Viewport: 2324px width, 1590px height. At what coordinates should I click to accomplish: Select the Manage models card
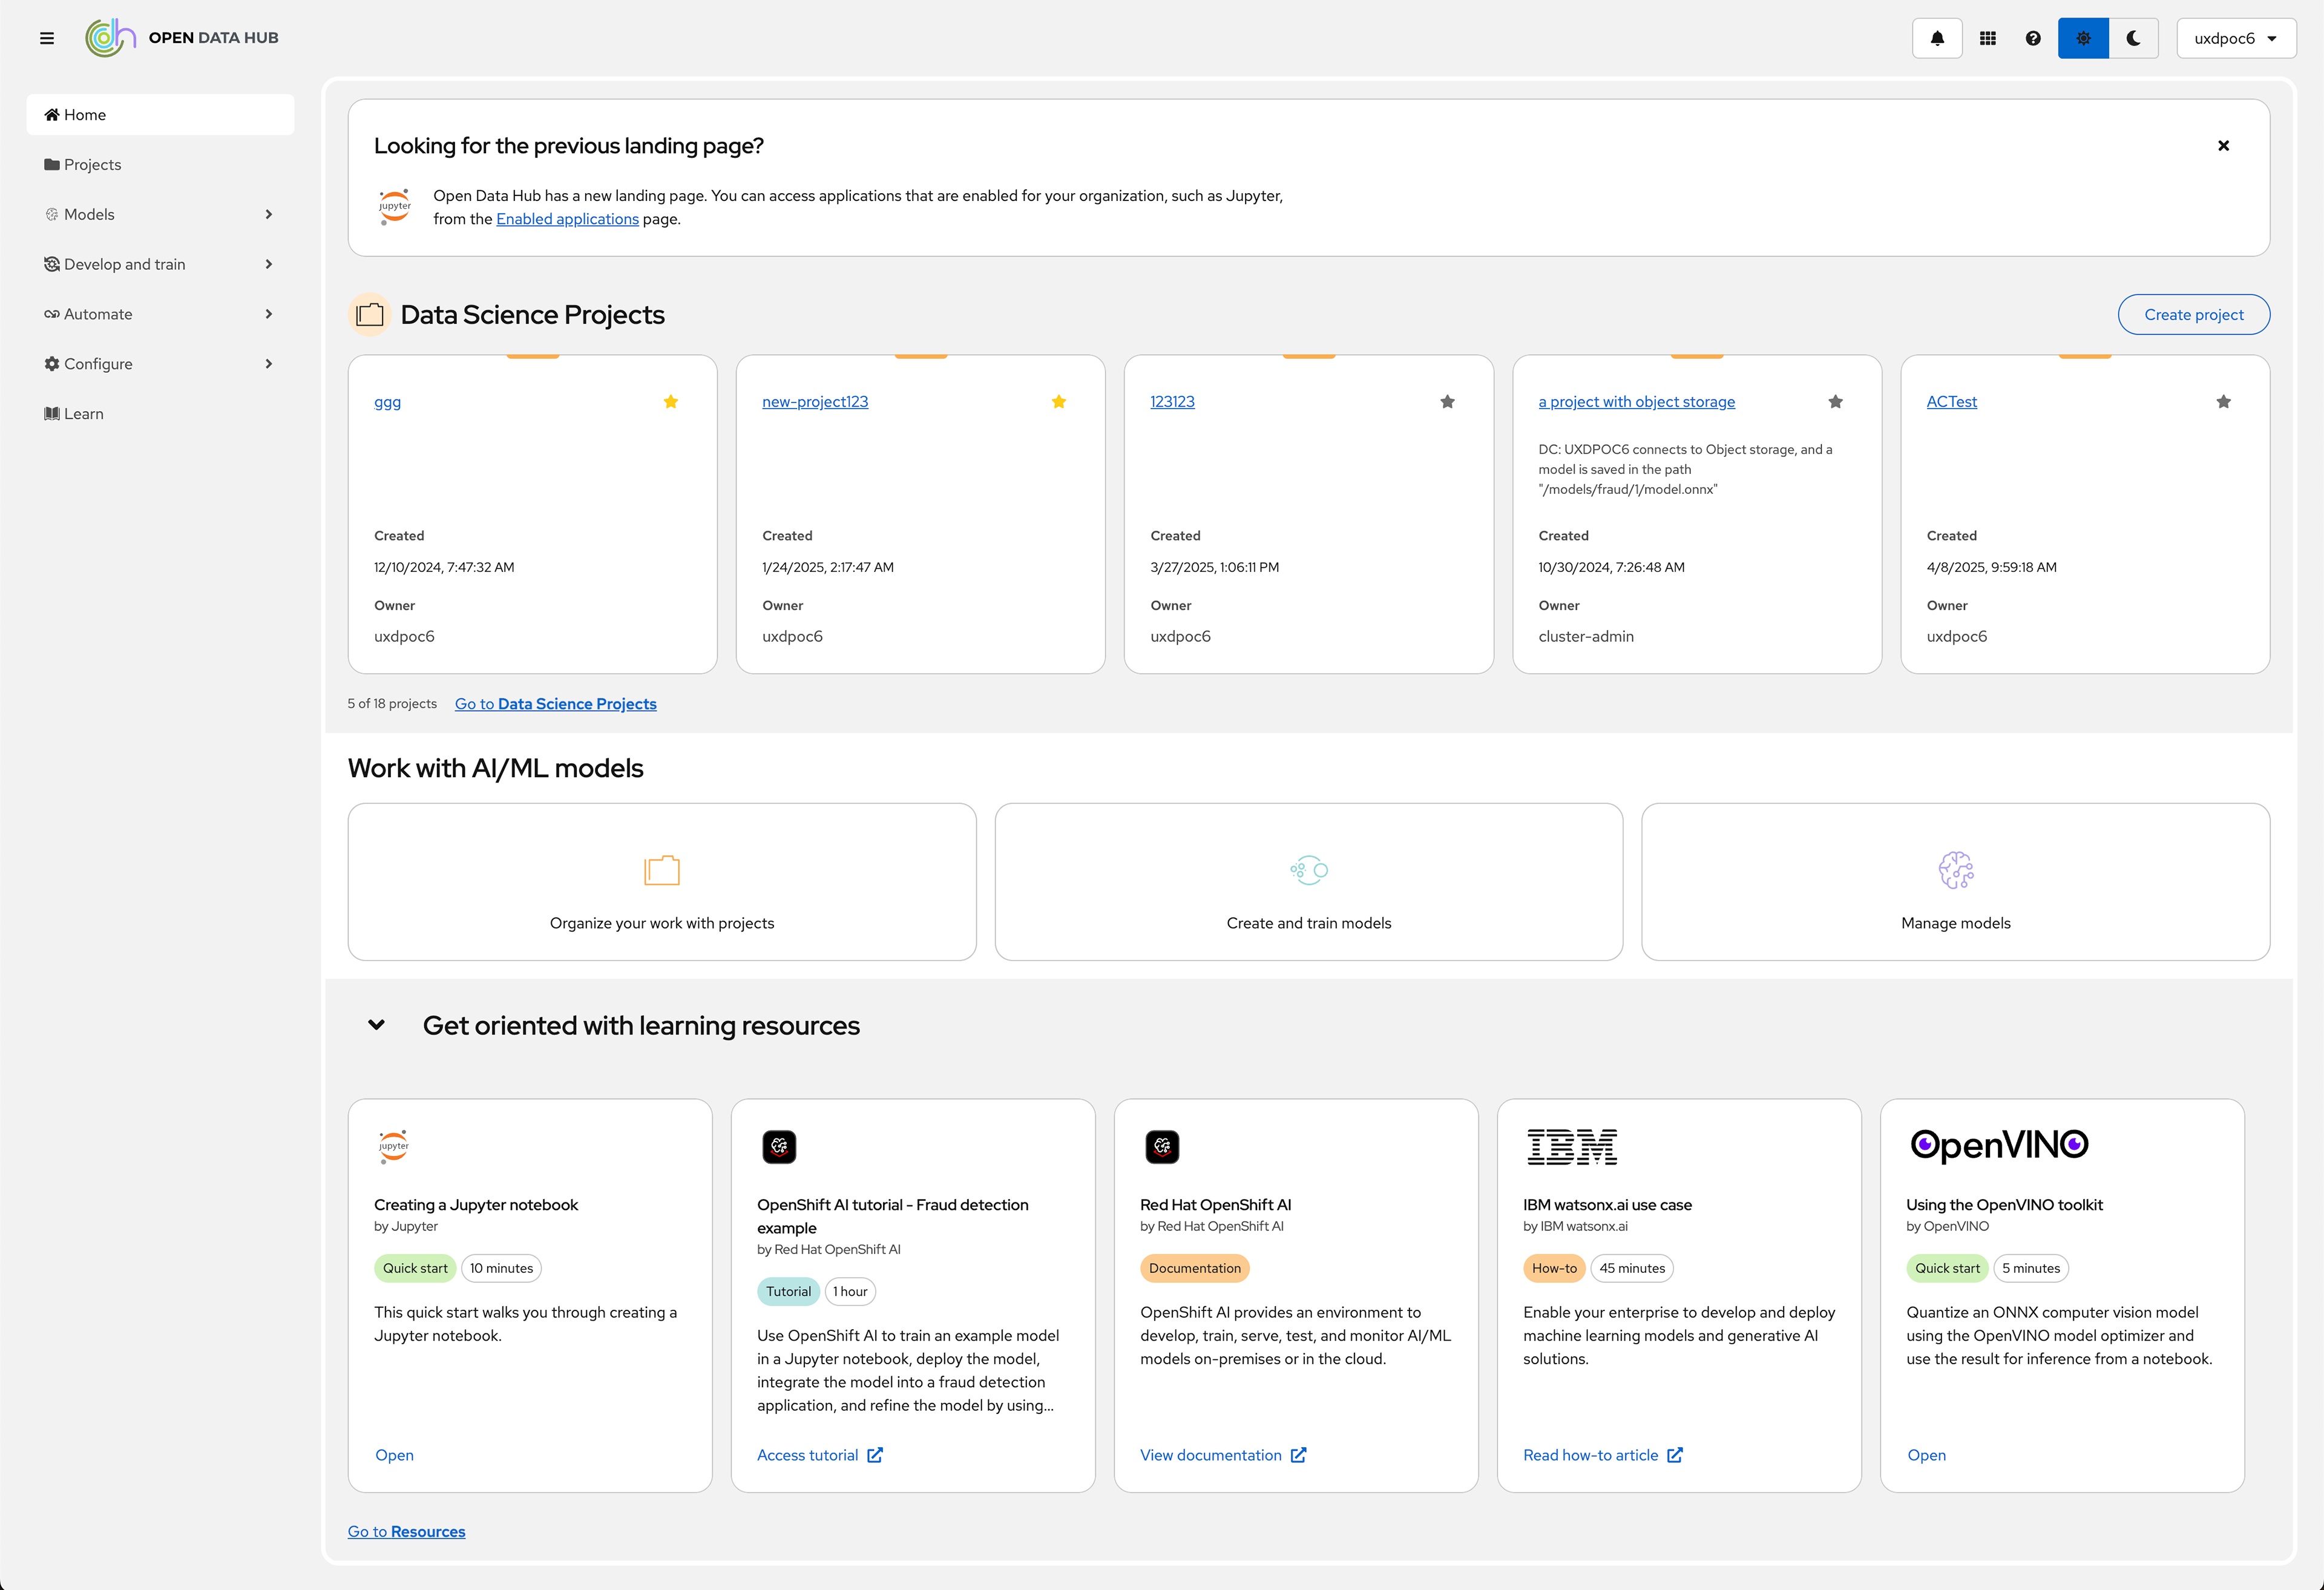(1955, 882)
